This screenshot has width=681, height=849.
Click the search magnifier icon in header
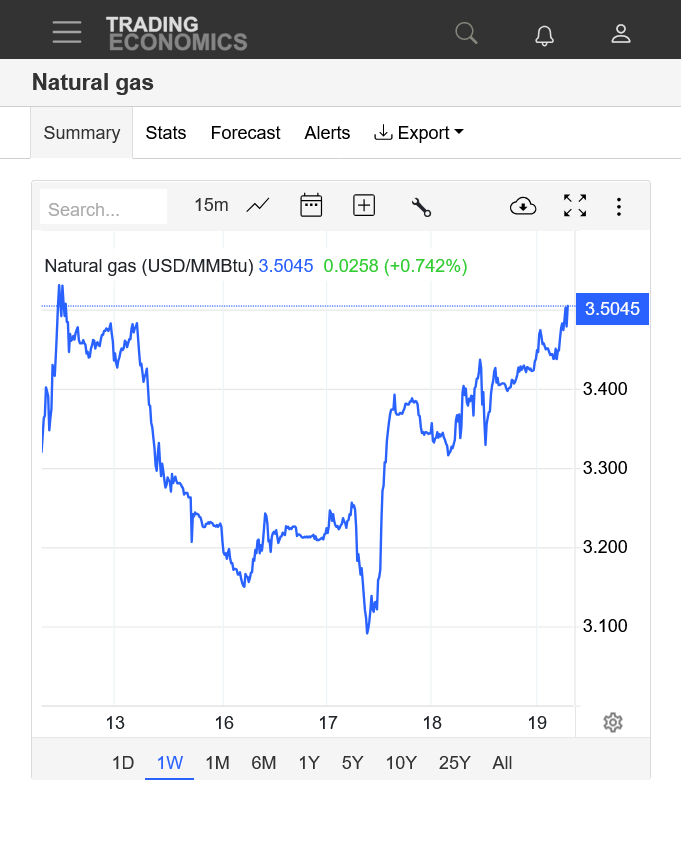coord(466,34)
